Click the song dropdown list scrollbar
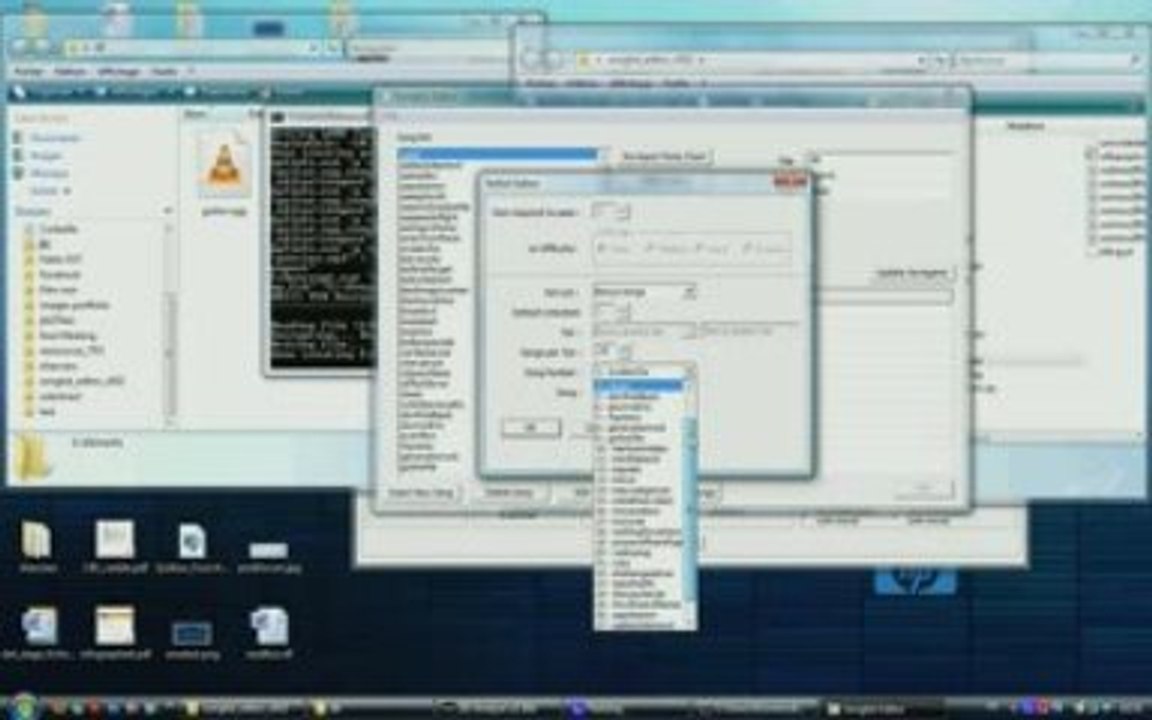The width and height of the screenshot is (1152, 720). (x=690, y=507)
